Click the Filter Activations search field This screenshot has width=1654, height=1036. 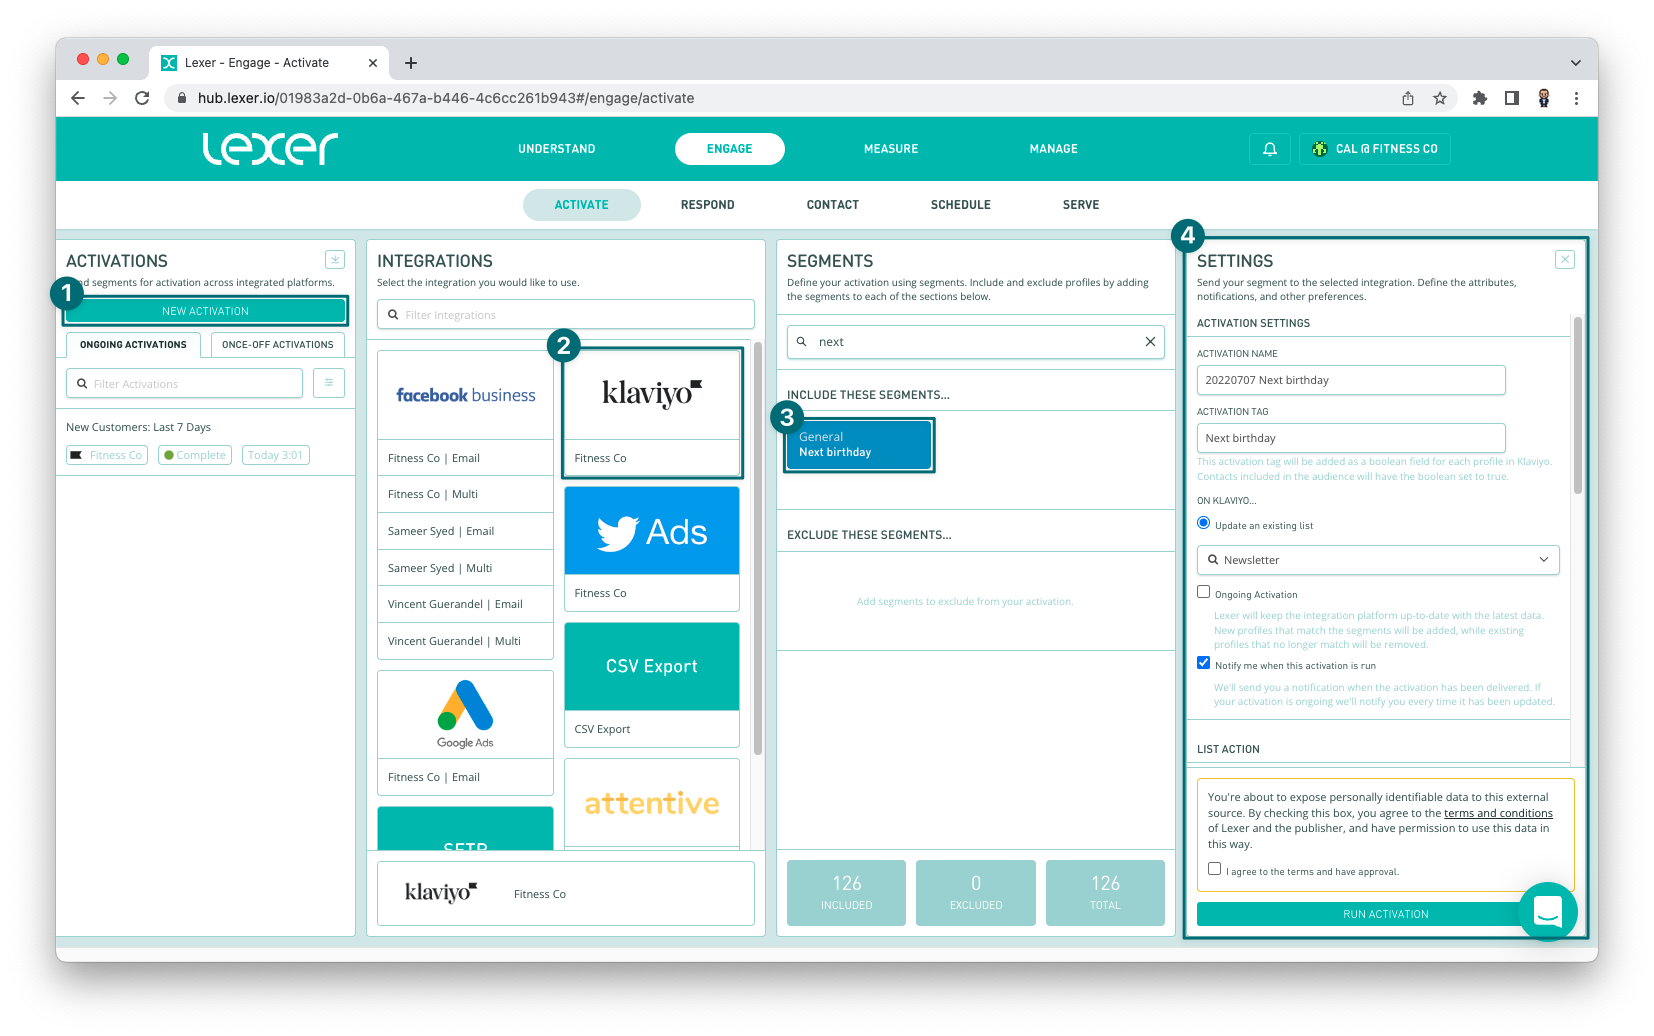185,383
